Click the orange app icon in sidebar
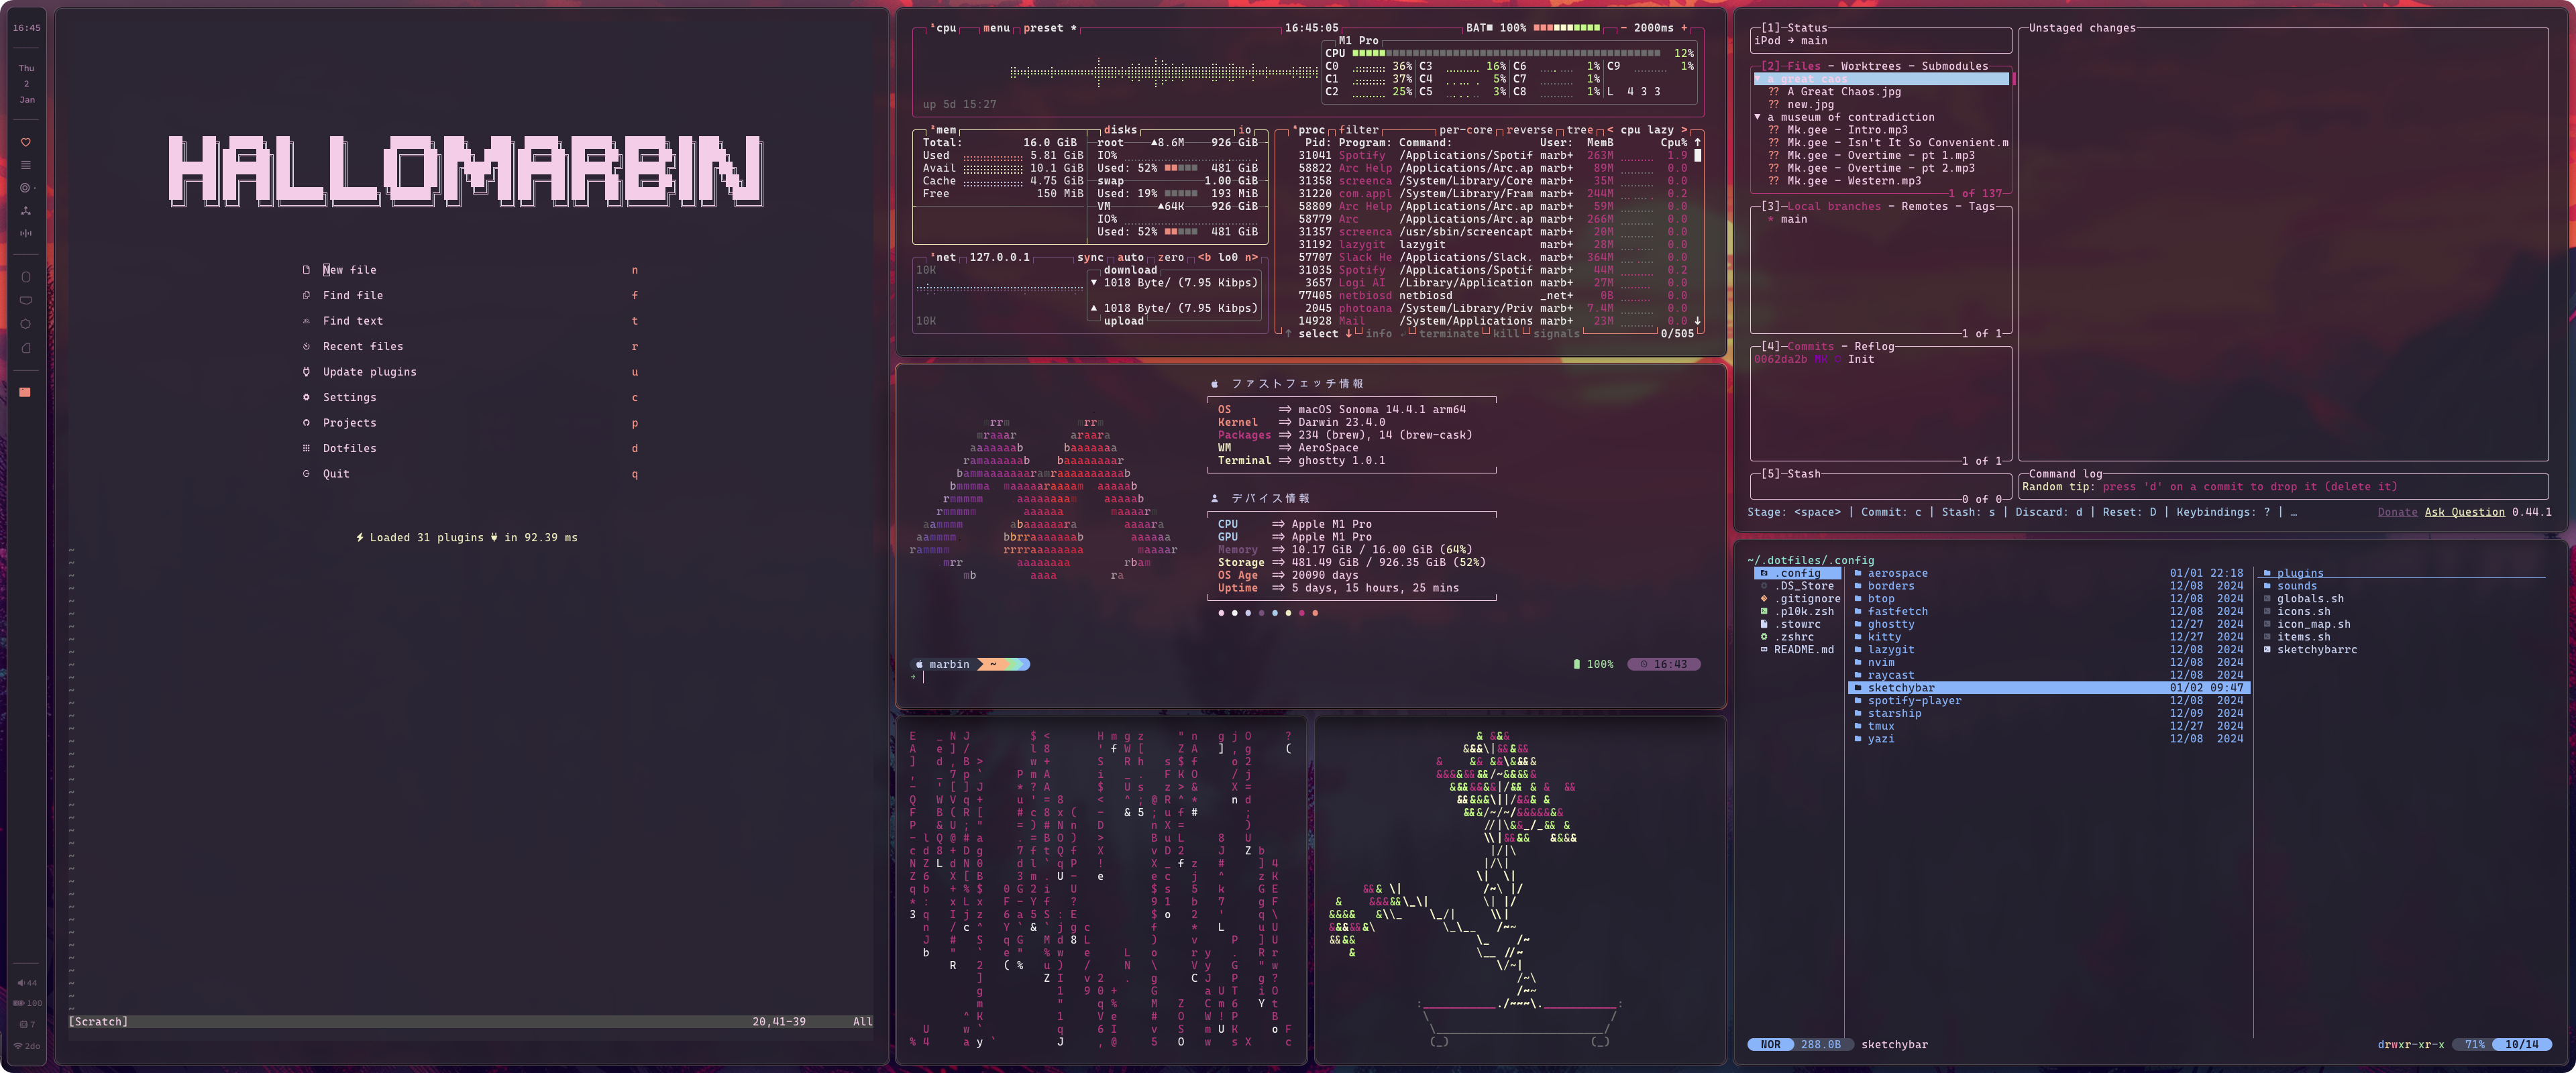Image resolution: width=2576 pixels, height=1073 pixels. coord(25,392)
